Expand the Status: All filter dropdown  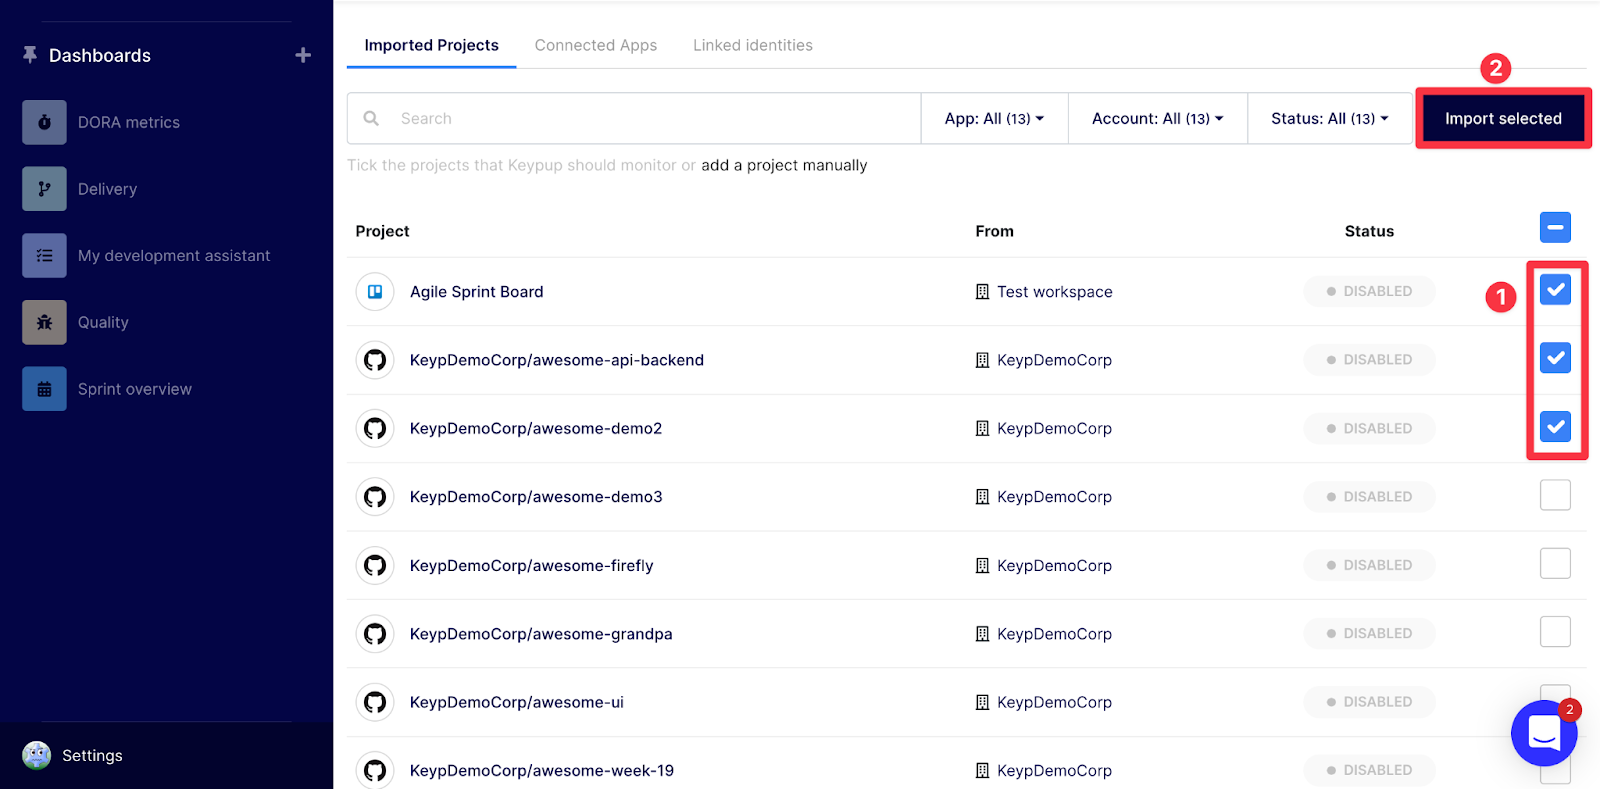point(1329,119)
